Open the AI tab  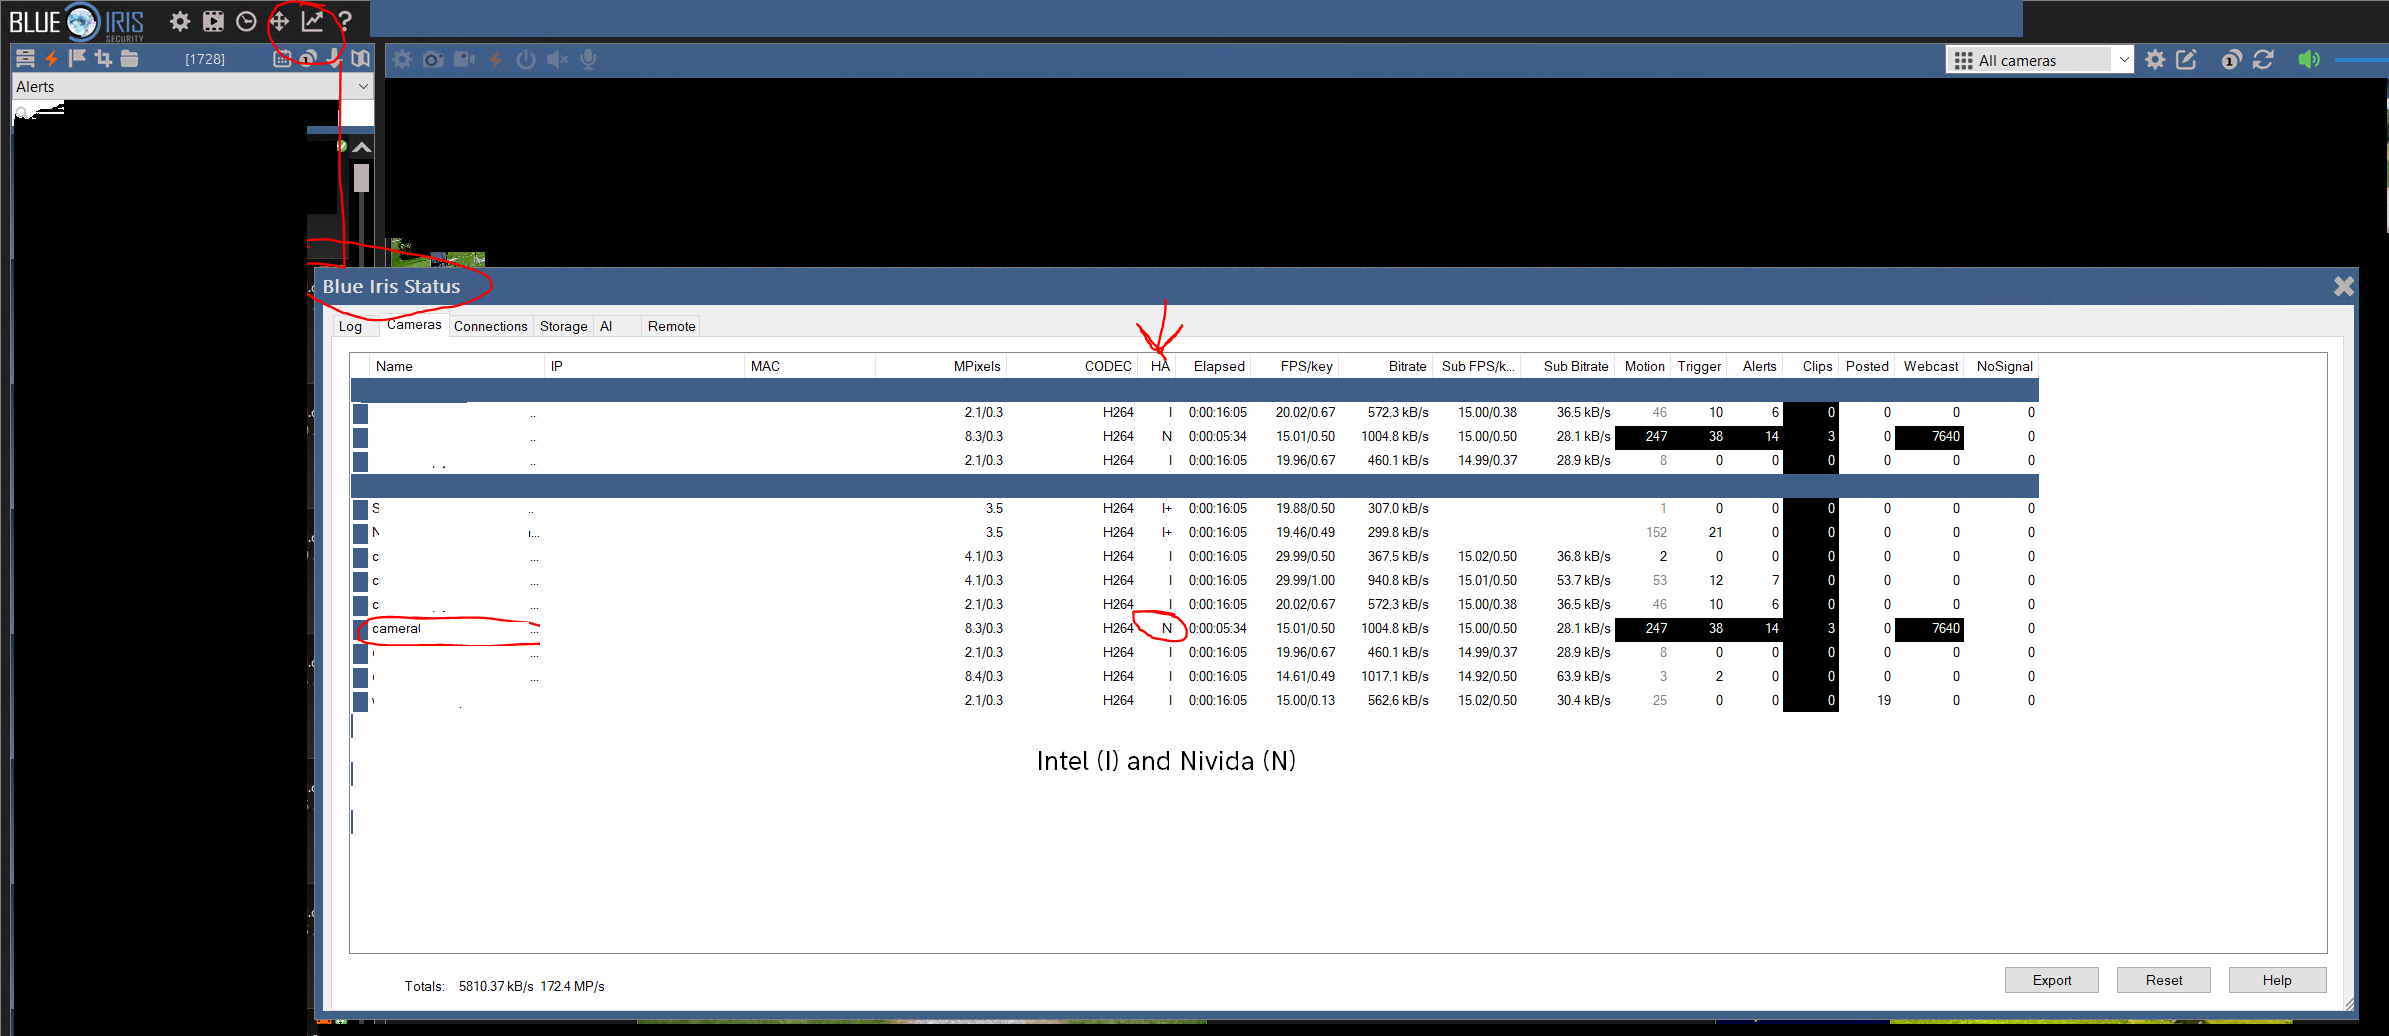606,326
